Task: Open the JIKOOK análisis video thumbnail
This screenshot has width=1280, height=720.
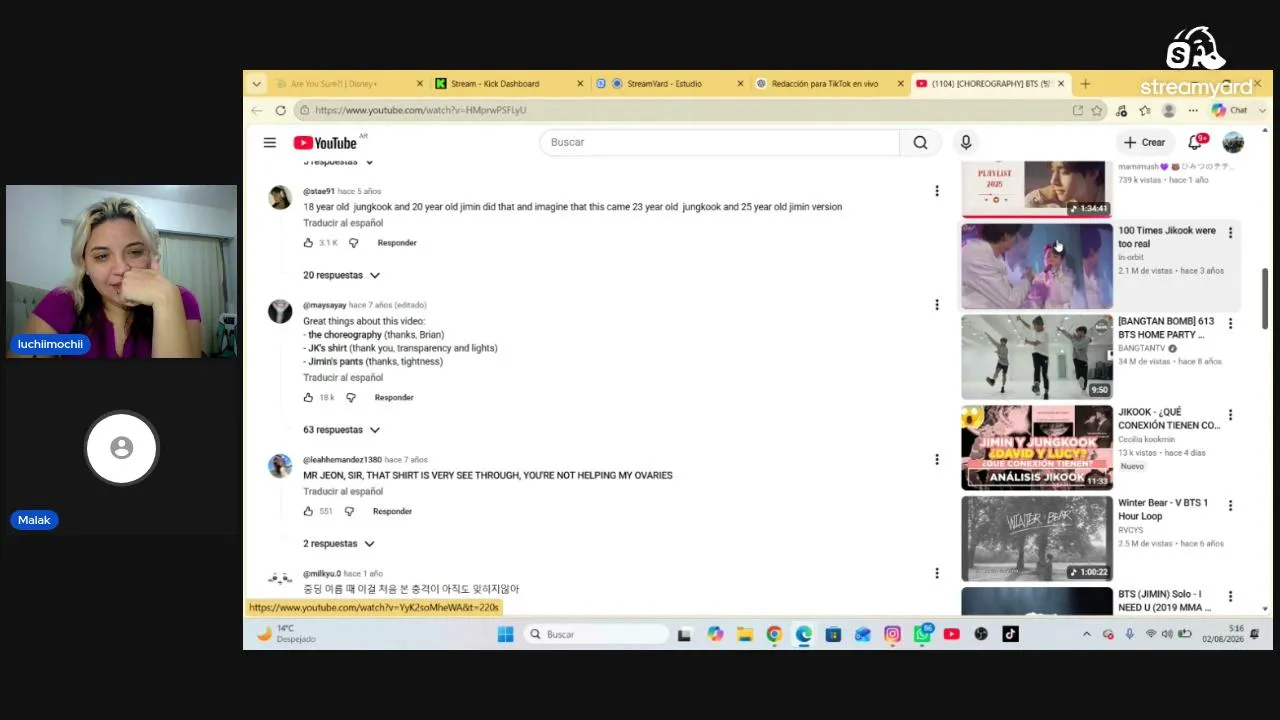Action: click(x=1037, y=448)
